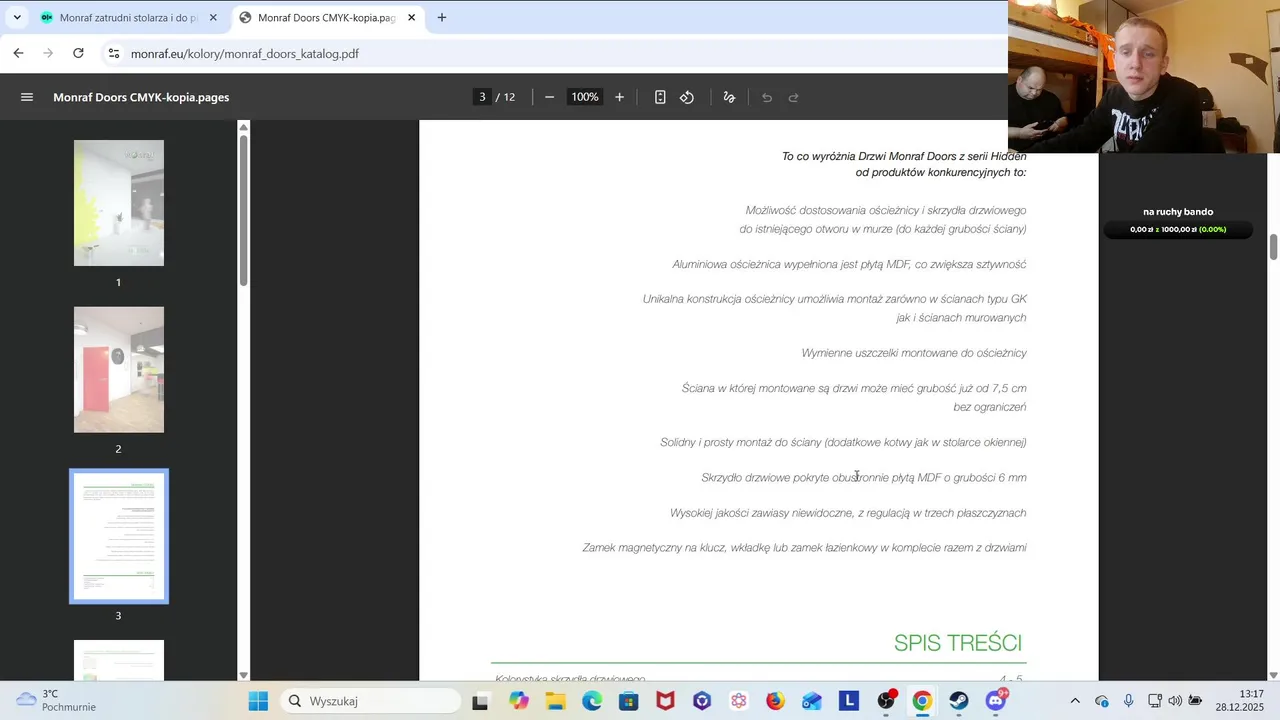Rotate the PDF counterclockwise
The width and height of the screenshot is (1280, 720).
pyautogui.click(x=687, y=97)
